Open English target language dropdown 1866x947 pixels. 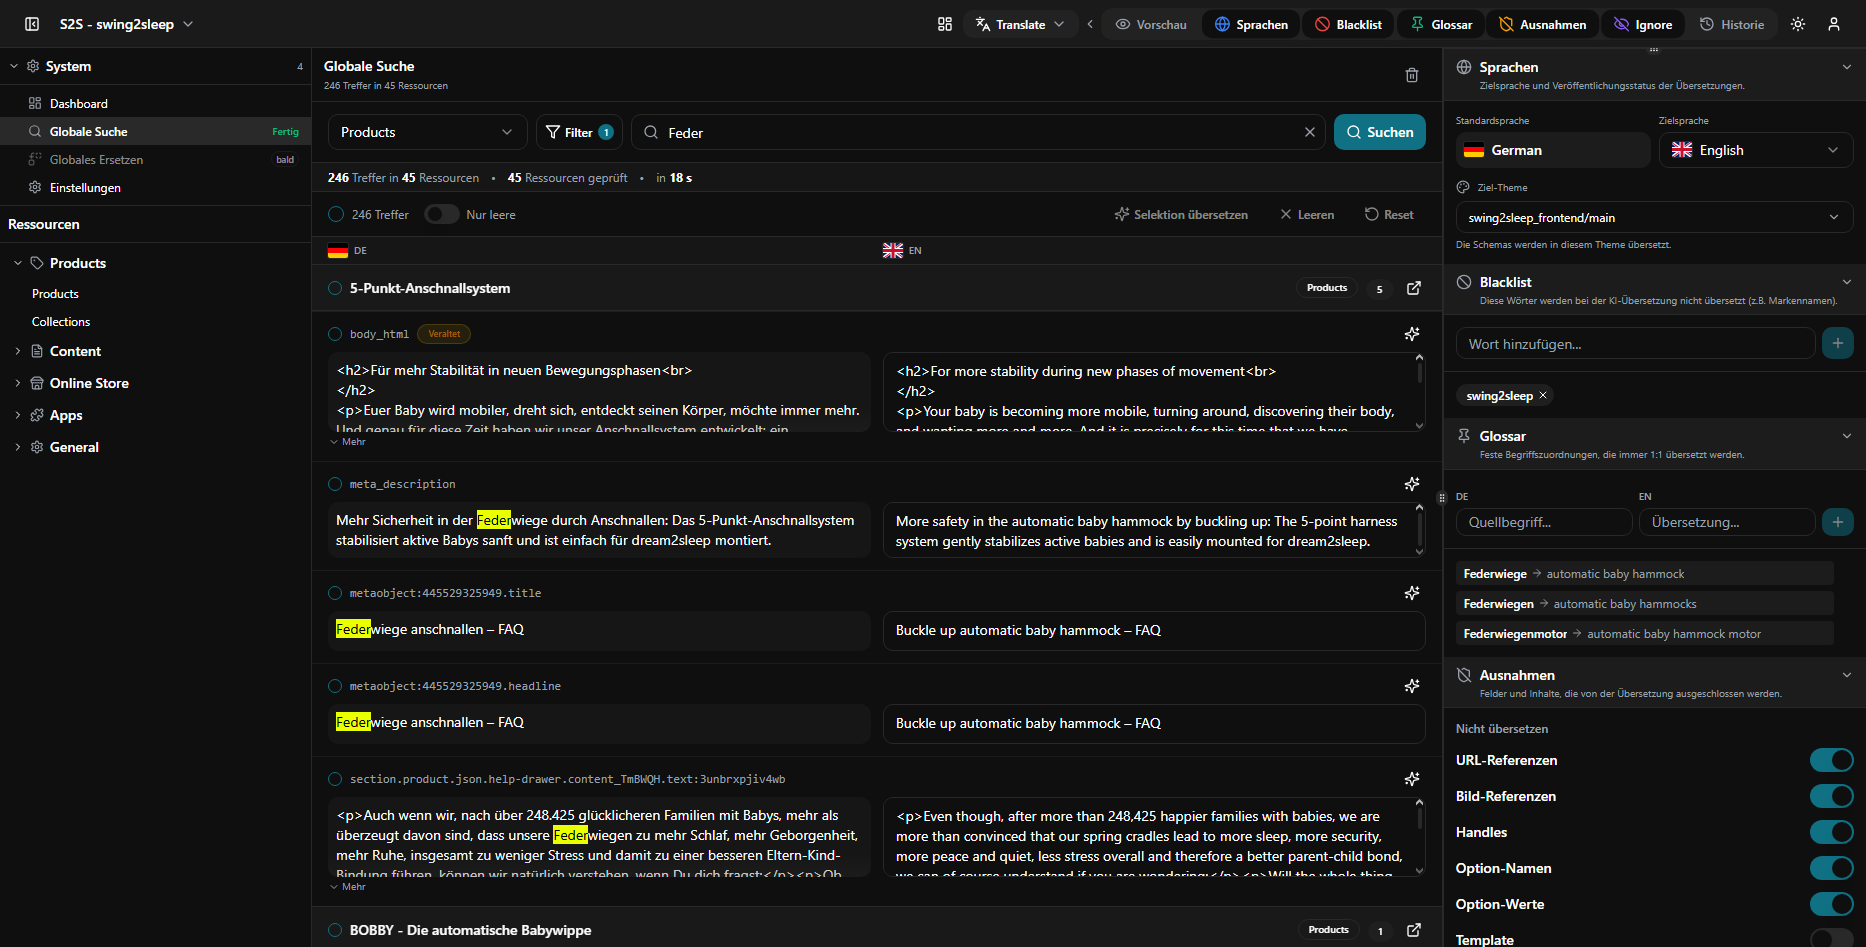(x=1756, y=150)
